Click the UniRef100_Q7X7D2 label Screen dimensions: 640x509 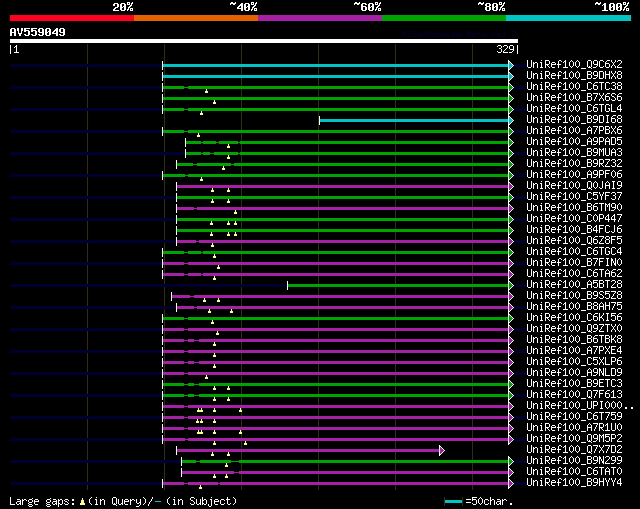574,450
